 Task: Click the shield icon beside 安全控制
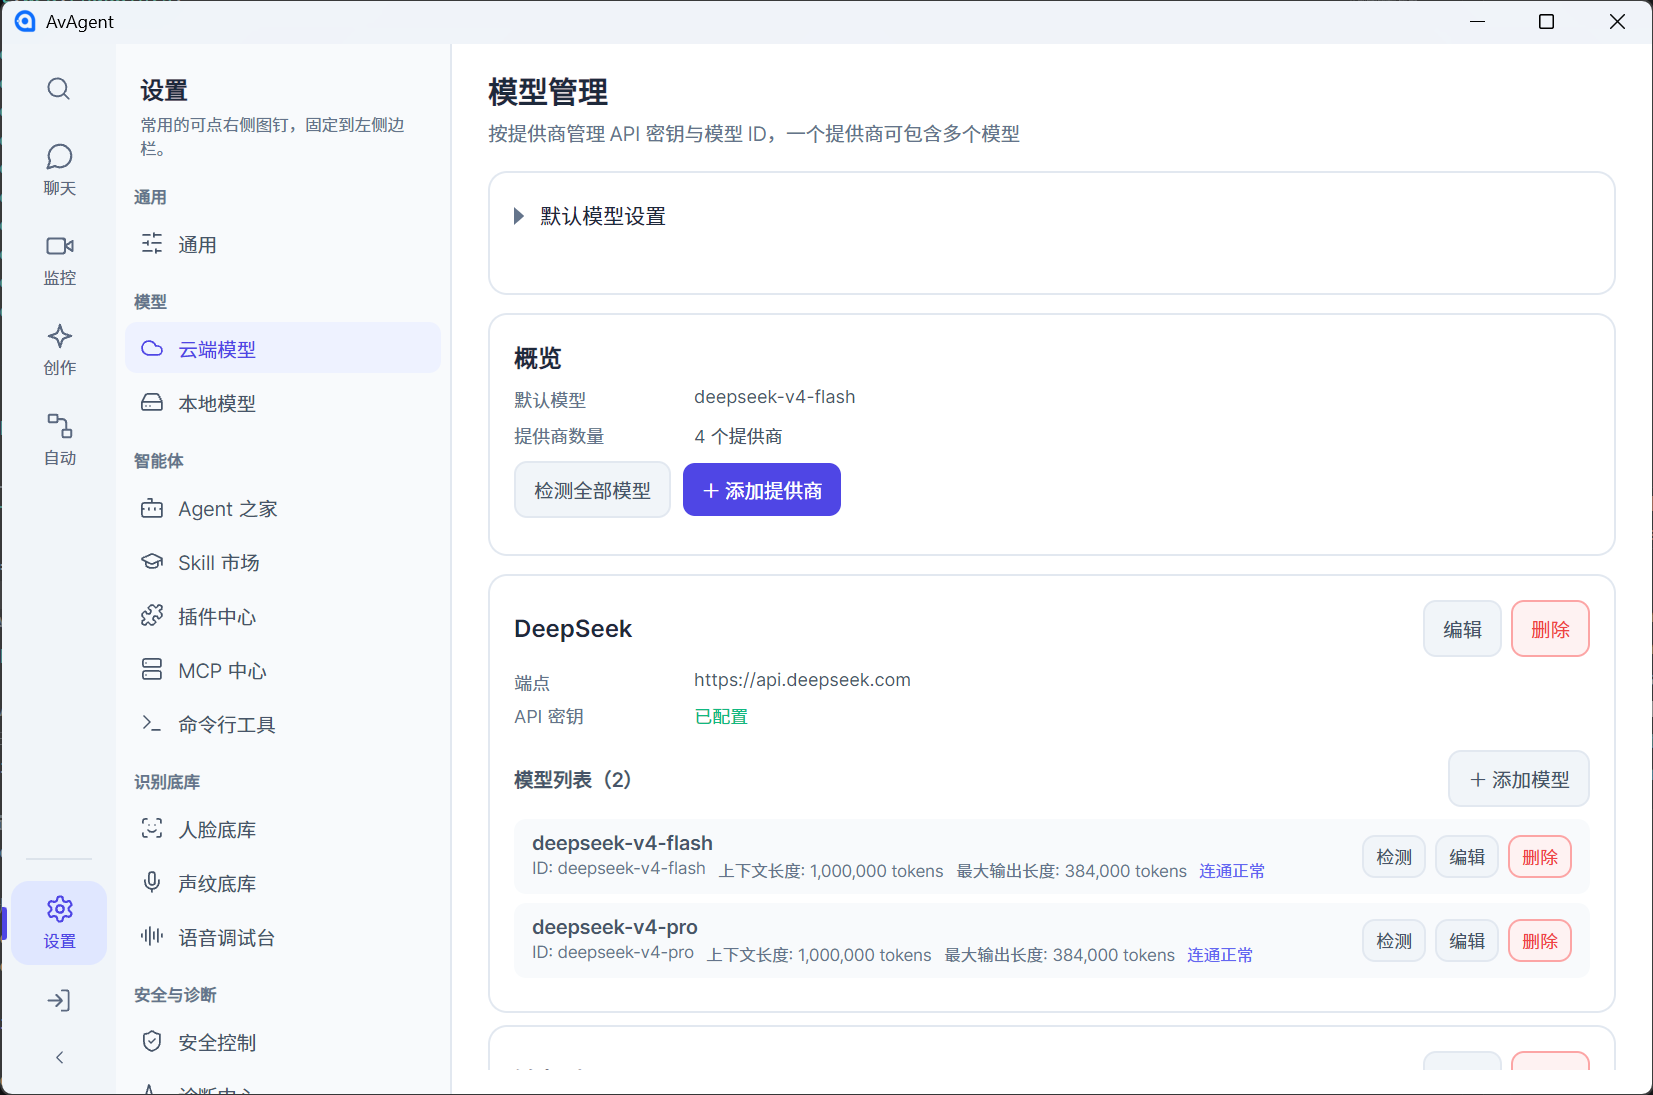point(152,1042)
